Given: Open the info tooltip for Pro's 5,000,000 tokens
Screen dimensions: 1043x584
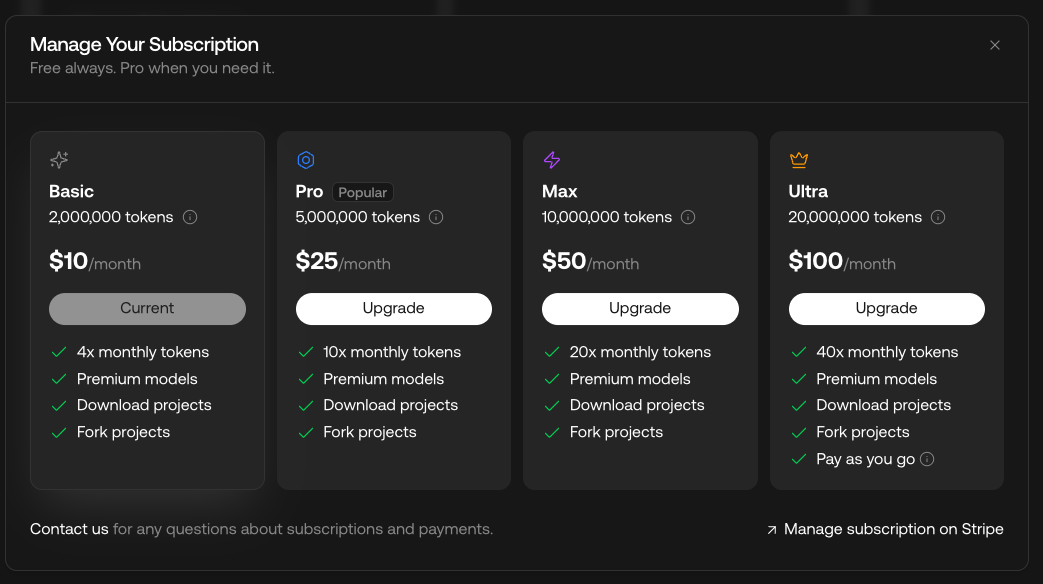Looking at the screenshot, I should (x=436, y=217).
